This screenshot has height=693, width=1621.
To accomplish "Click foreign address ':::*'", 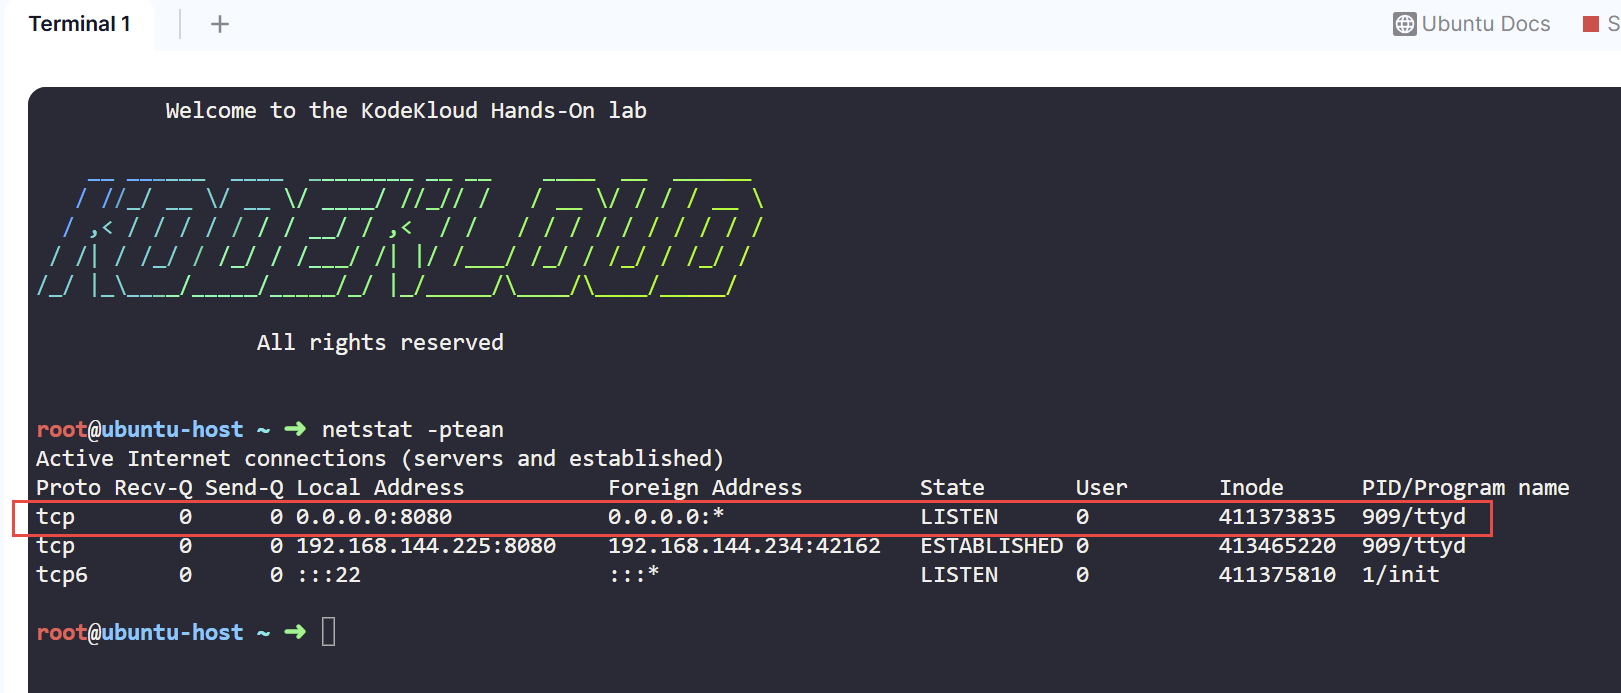I will 634,574.
